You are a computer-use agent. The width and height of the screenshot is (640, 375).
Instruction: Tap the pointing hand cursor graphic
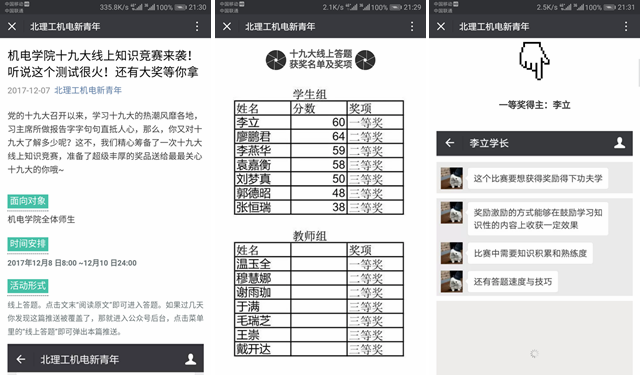pos(534,60)
